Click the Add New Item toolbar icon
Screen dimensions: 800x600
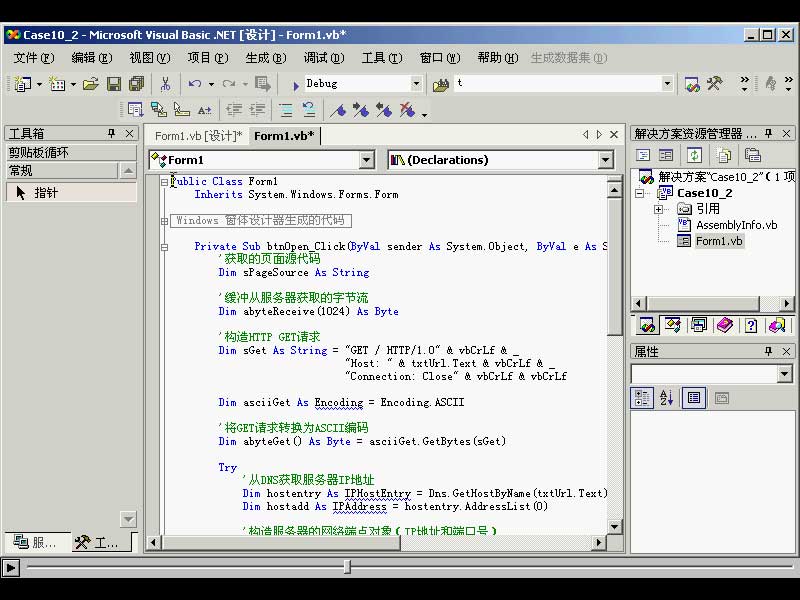(x=57, y=84)
